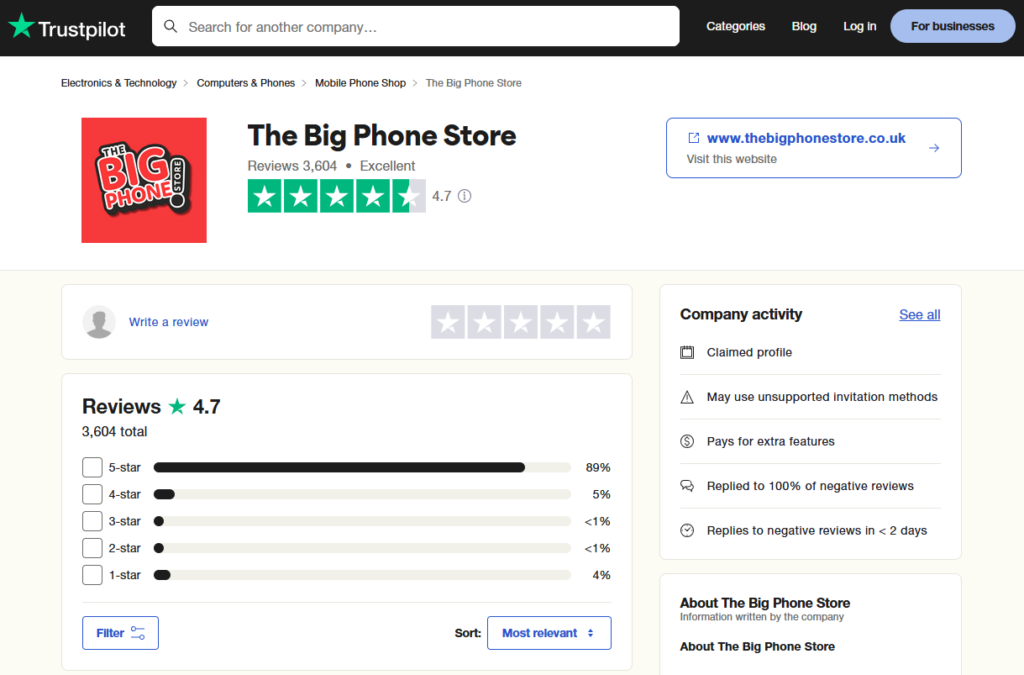Go to Computers & Phones breadcrumb

246,83
